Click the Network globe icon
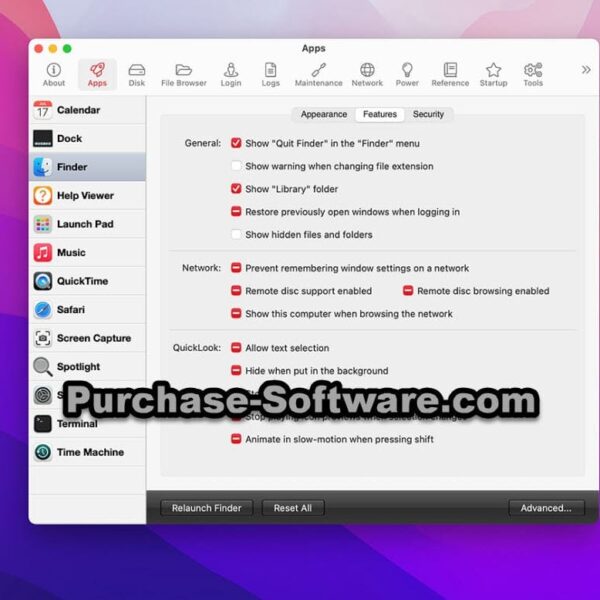Image resolution: width=600 pixels, height=600 pixels. point(367,71)
